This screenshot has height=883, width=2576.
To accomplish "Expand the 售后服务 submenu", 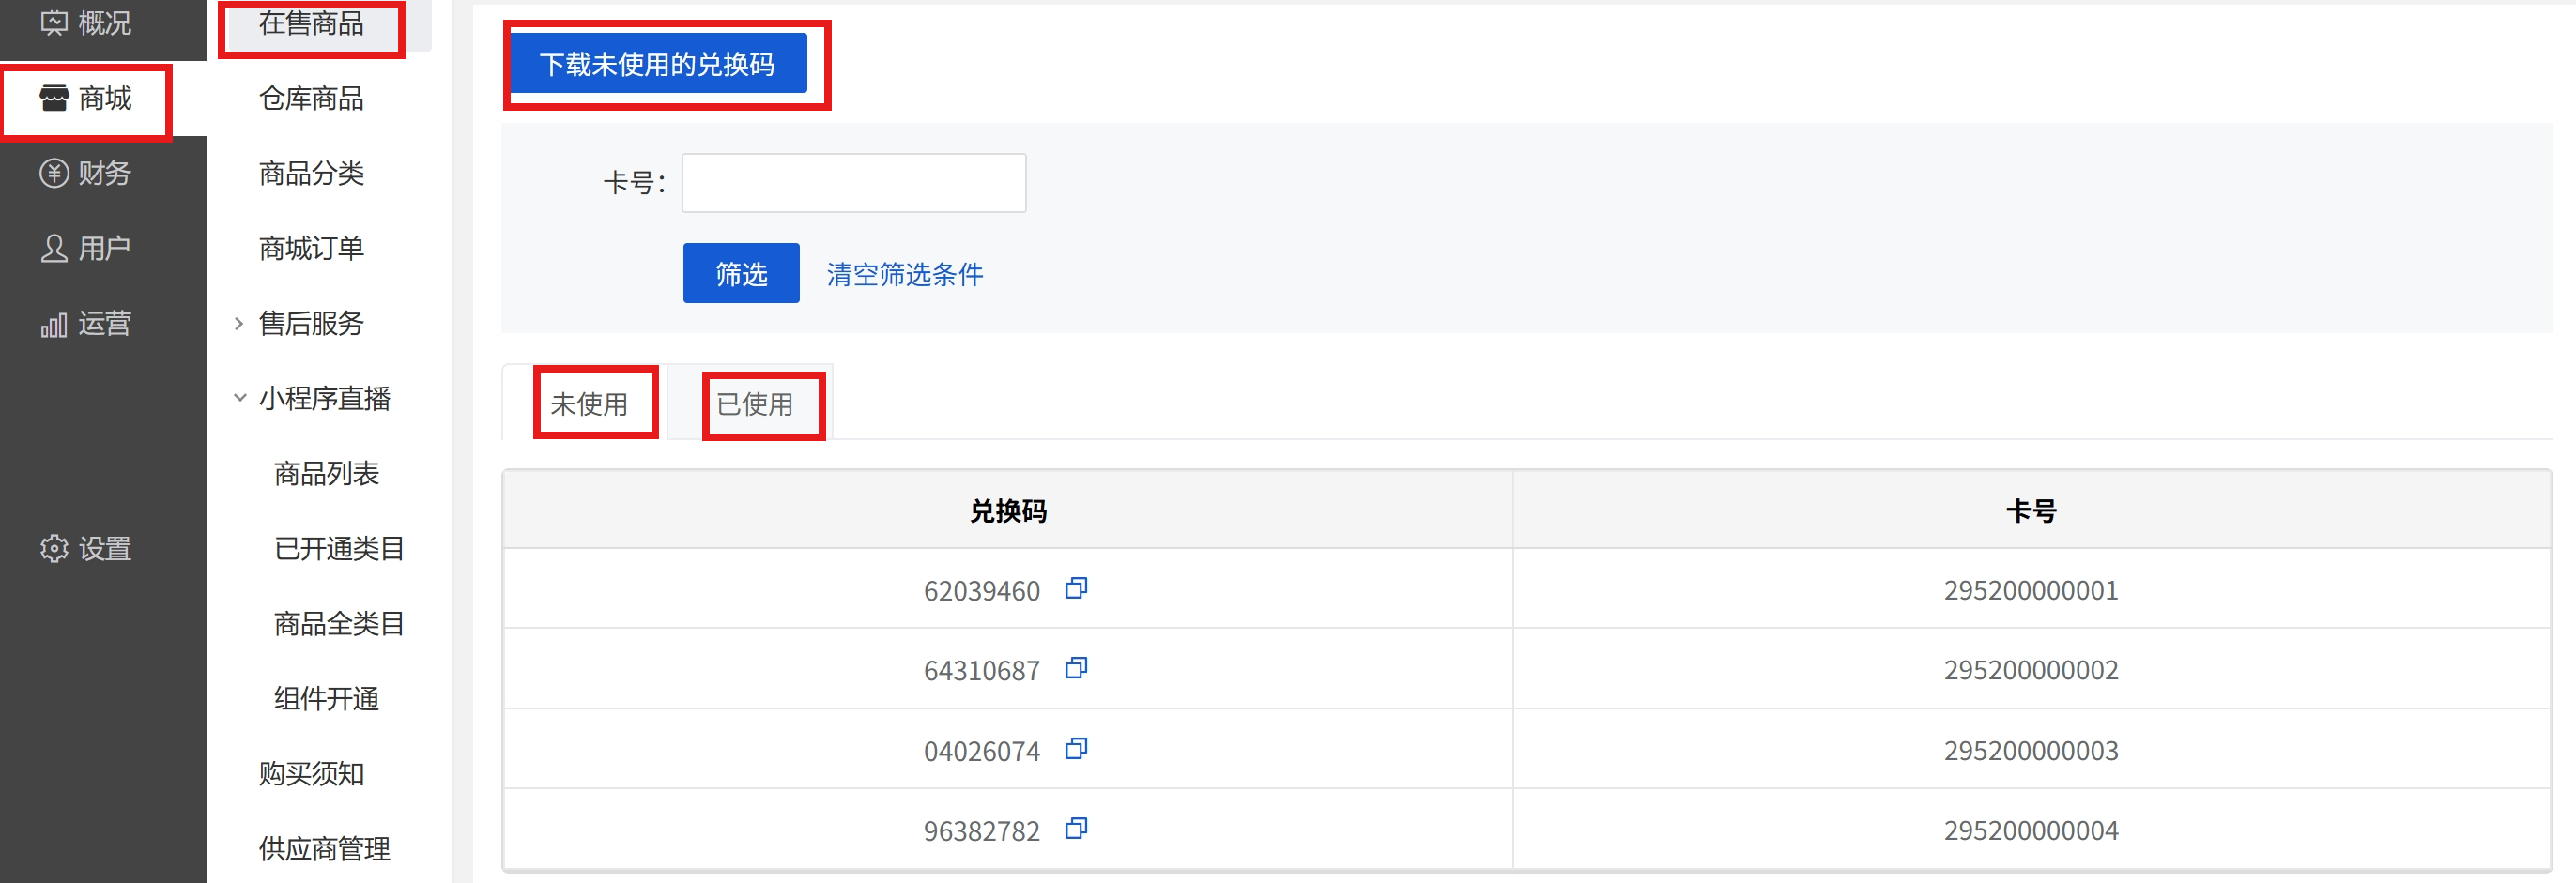I will [310, 324].
